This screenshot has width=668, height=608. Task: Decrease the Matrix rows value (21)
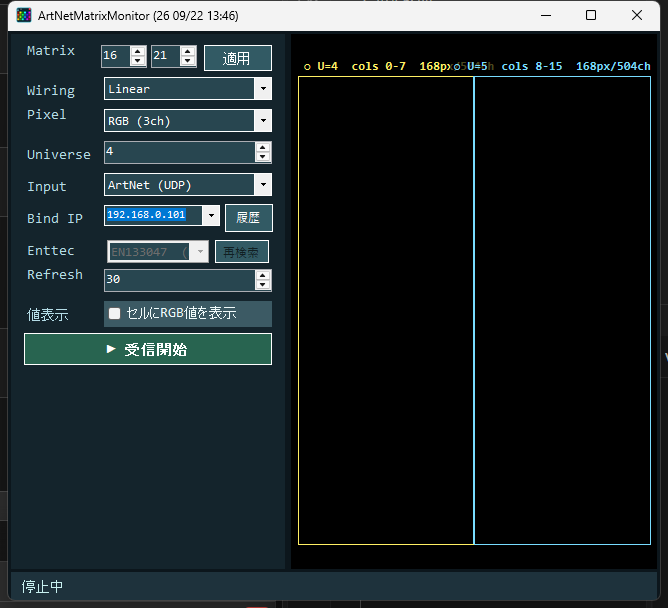tap(187, 61)
